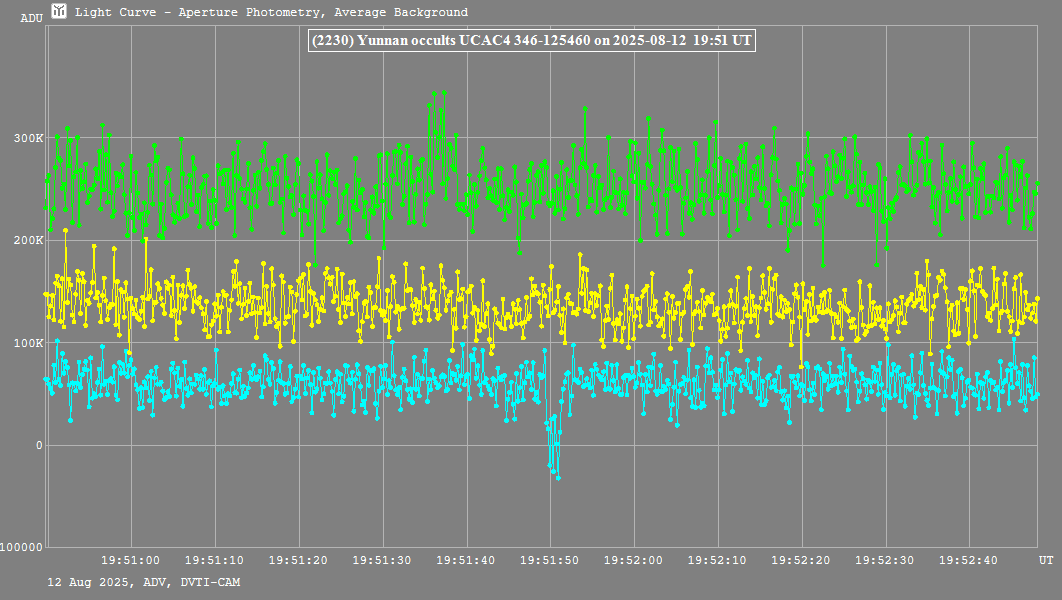Screen dimensions: 1062x600
Task: Click the tallest green curve peak
Action: tap(444, 92)
